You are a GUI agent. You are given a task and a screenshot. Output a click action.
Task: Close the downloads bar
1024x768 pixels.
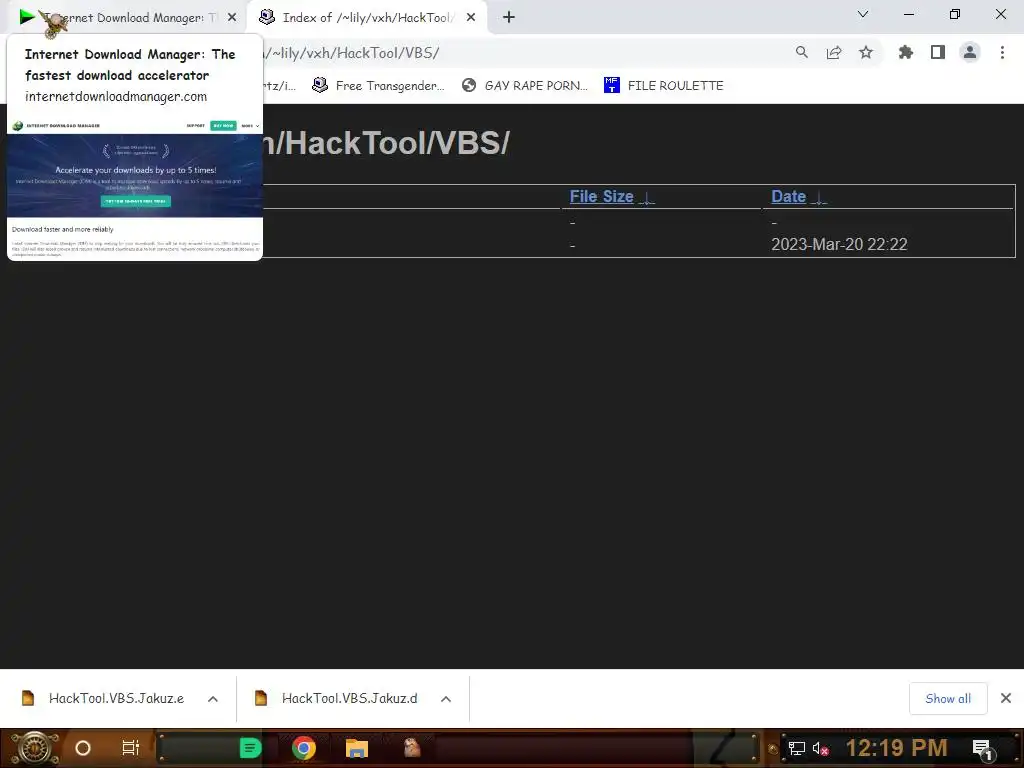(x=1006, y=699)
